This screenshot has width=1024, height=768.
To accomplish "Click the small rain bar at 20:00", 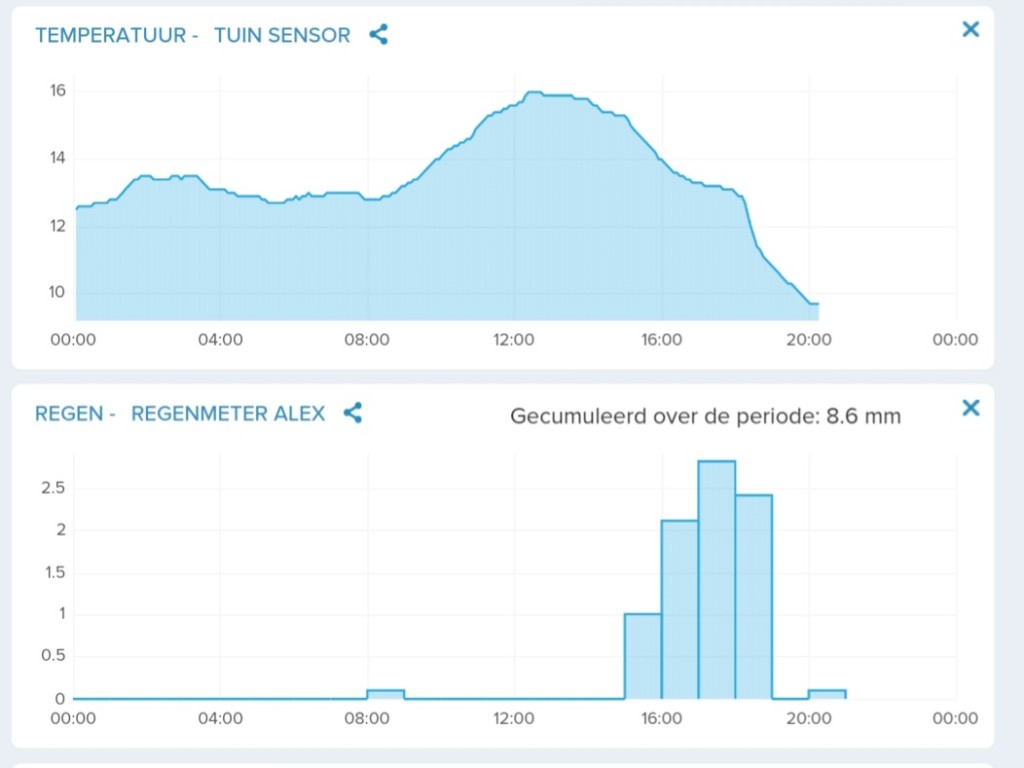I will (x=827, y=695).
